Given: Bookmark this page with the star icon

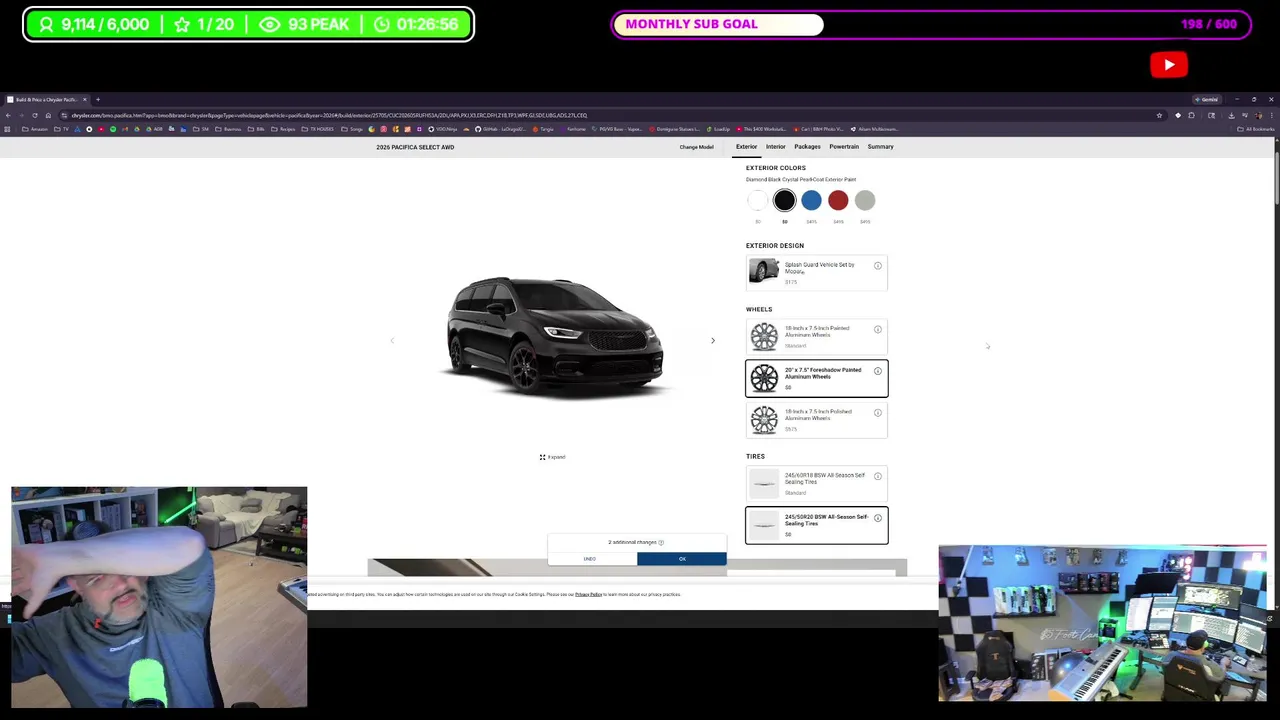Looking at the screenshot, I should click(1159, 115).
